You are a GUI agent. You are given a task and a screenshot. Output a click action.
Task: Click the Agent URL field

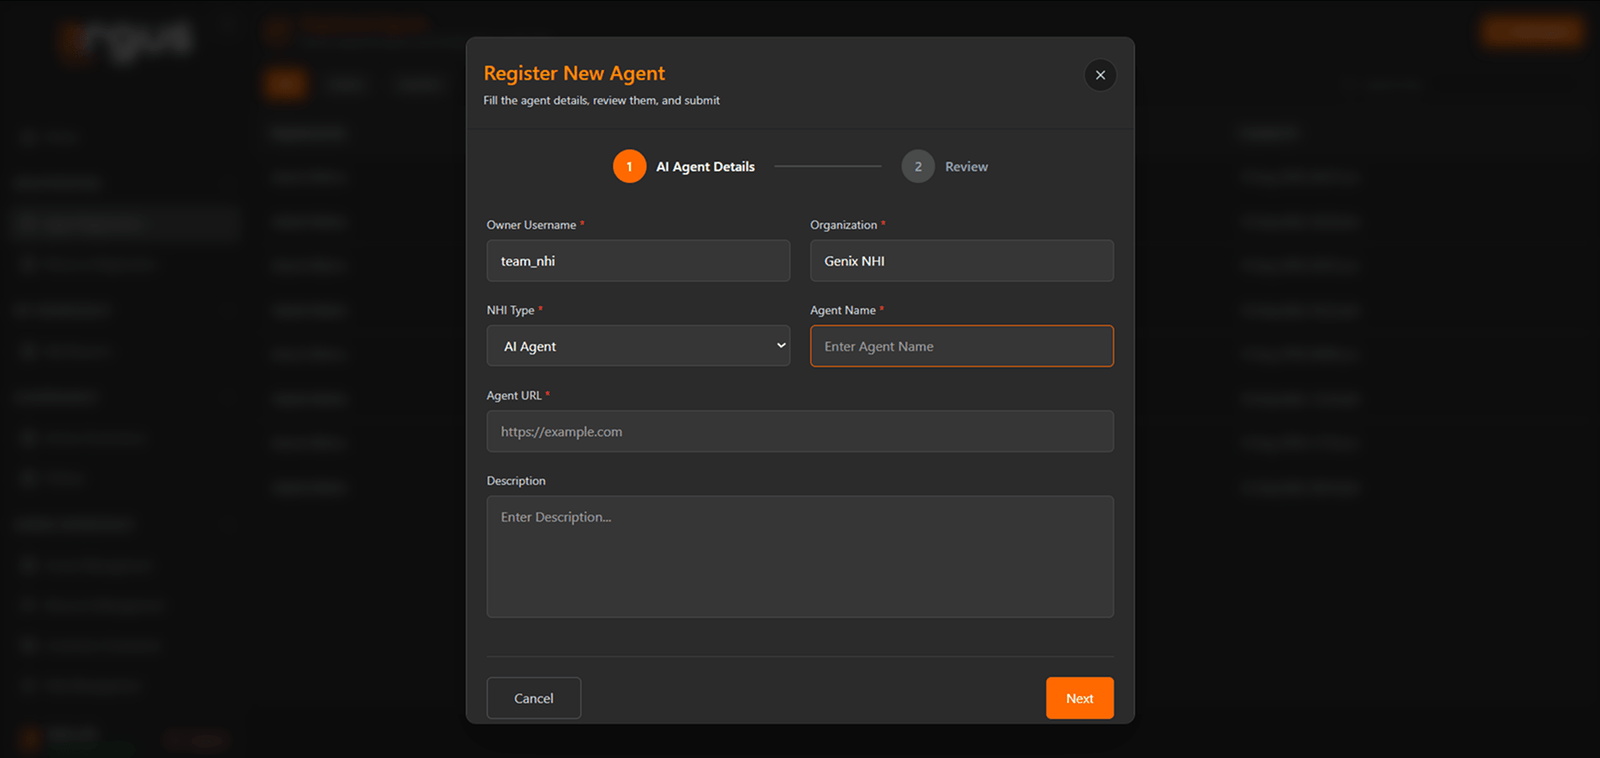pos(800,431)
